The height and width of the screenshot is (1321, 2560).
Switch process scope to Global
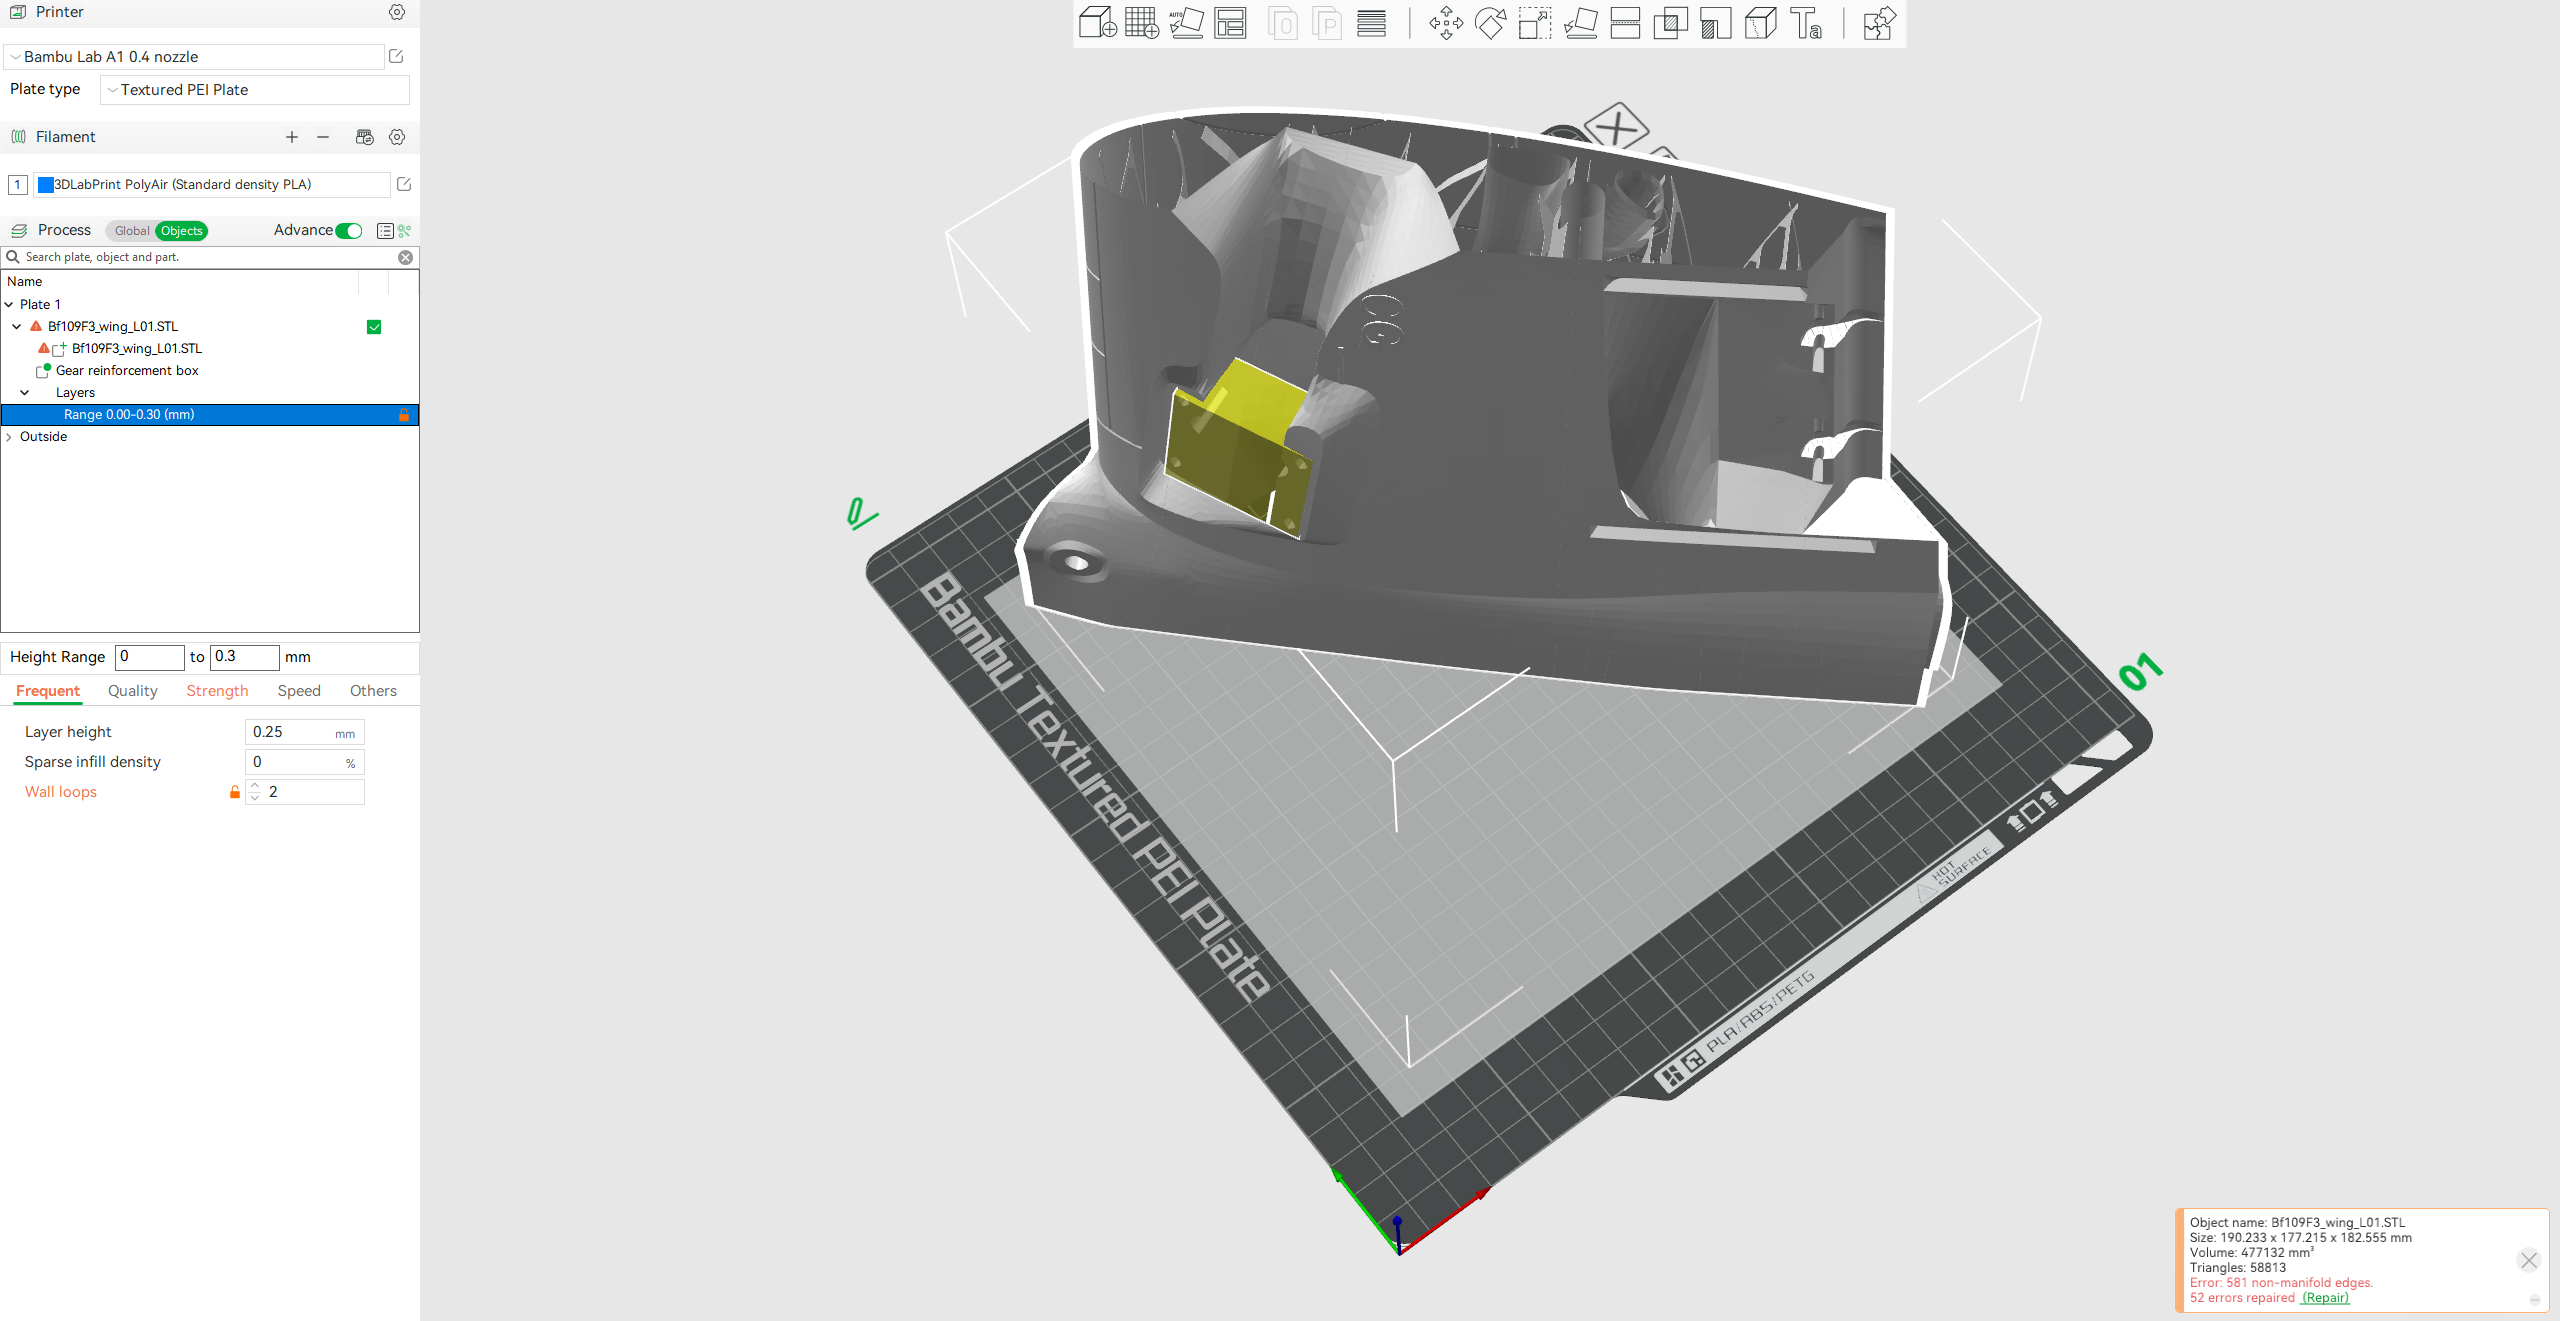coord(132,231)
